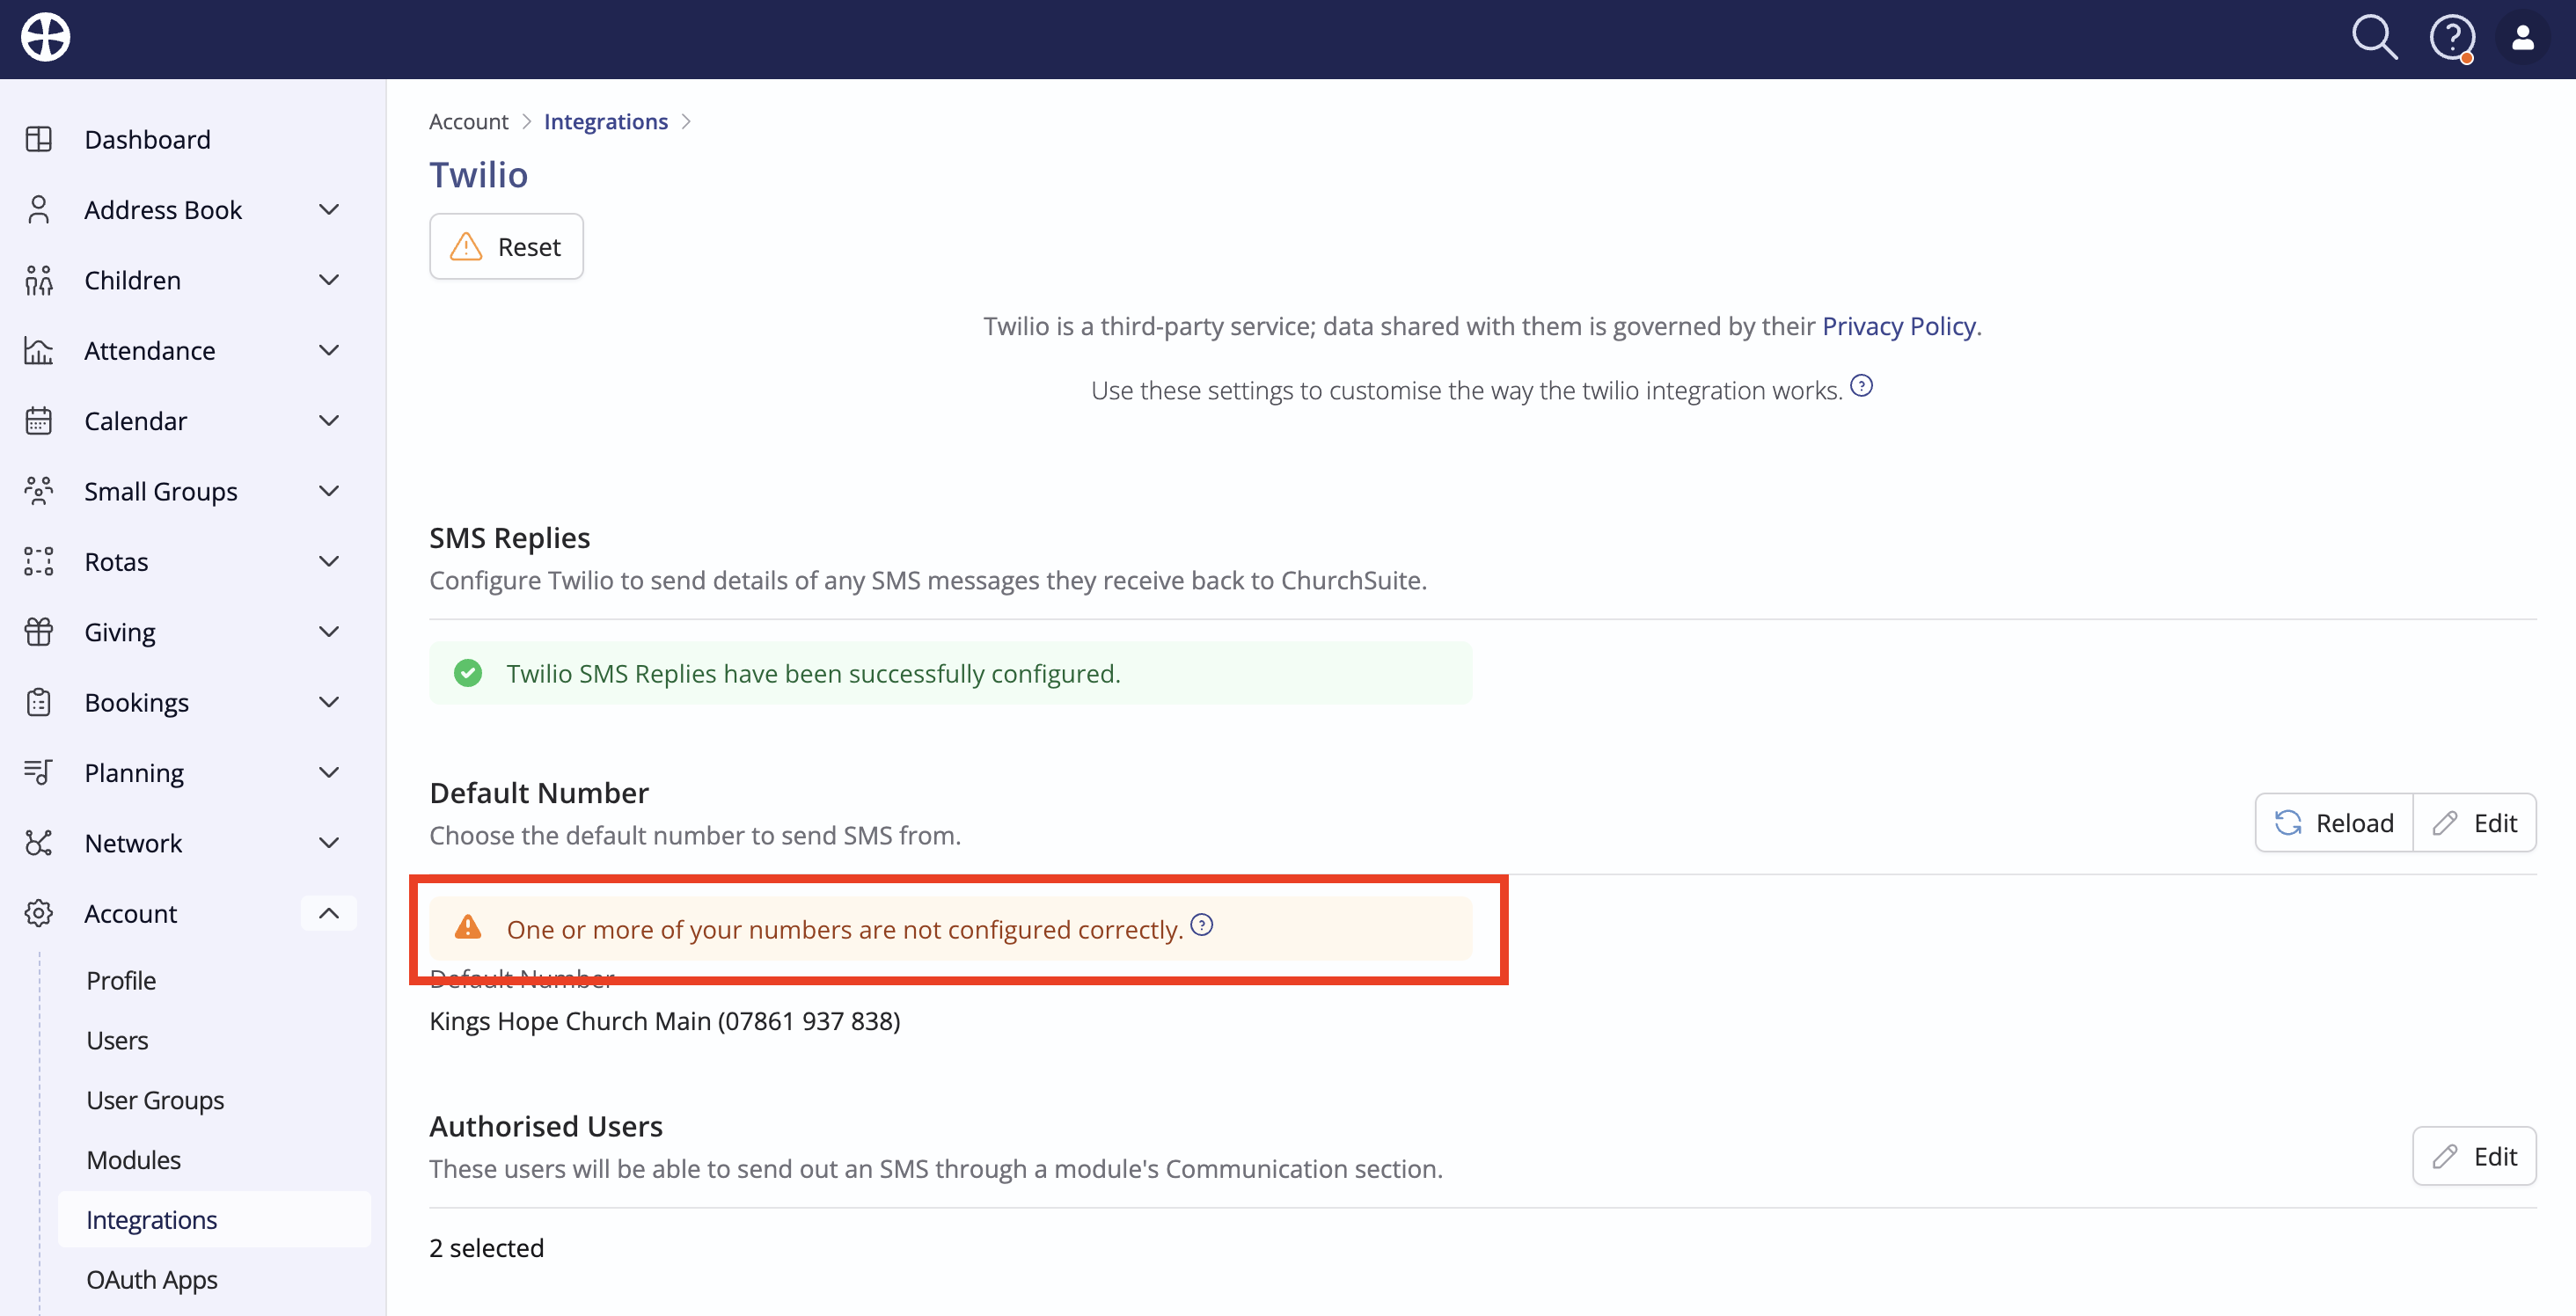Expand the Calendar menu chevron
Screen dimensions: 2576x1316
point(329,421)
